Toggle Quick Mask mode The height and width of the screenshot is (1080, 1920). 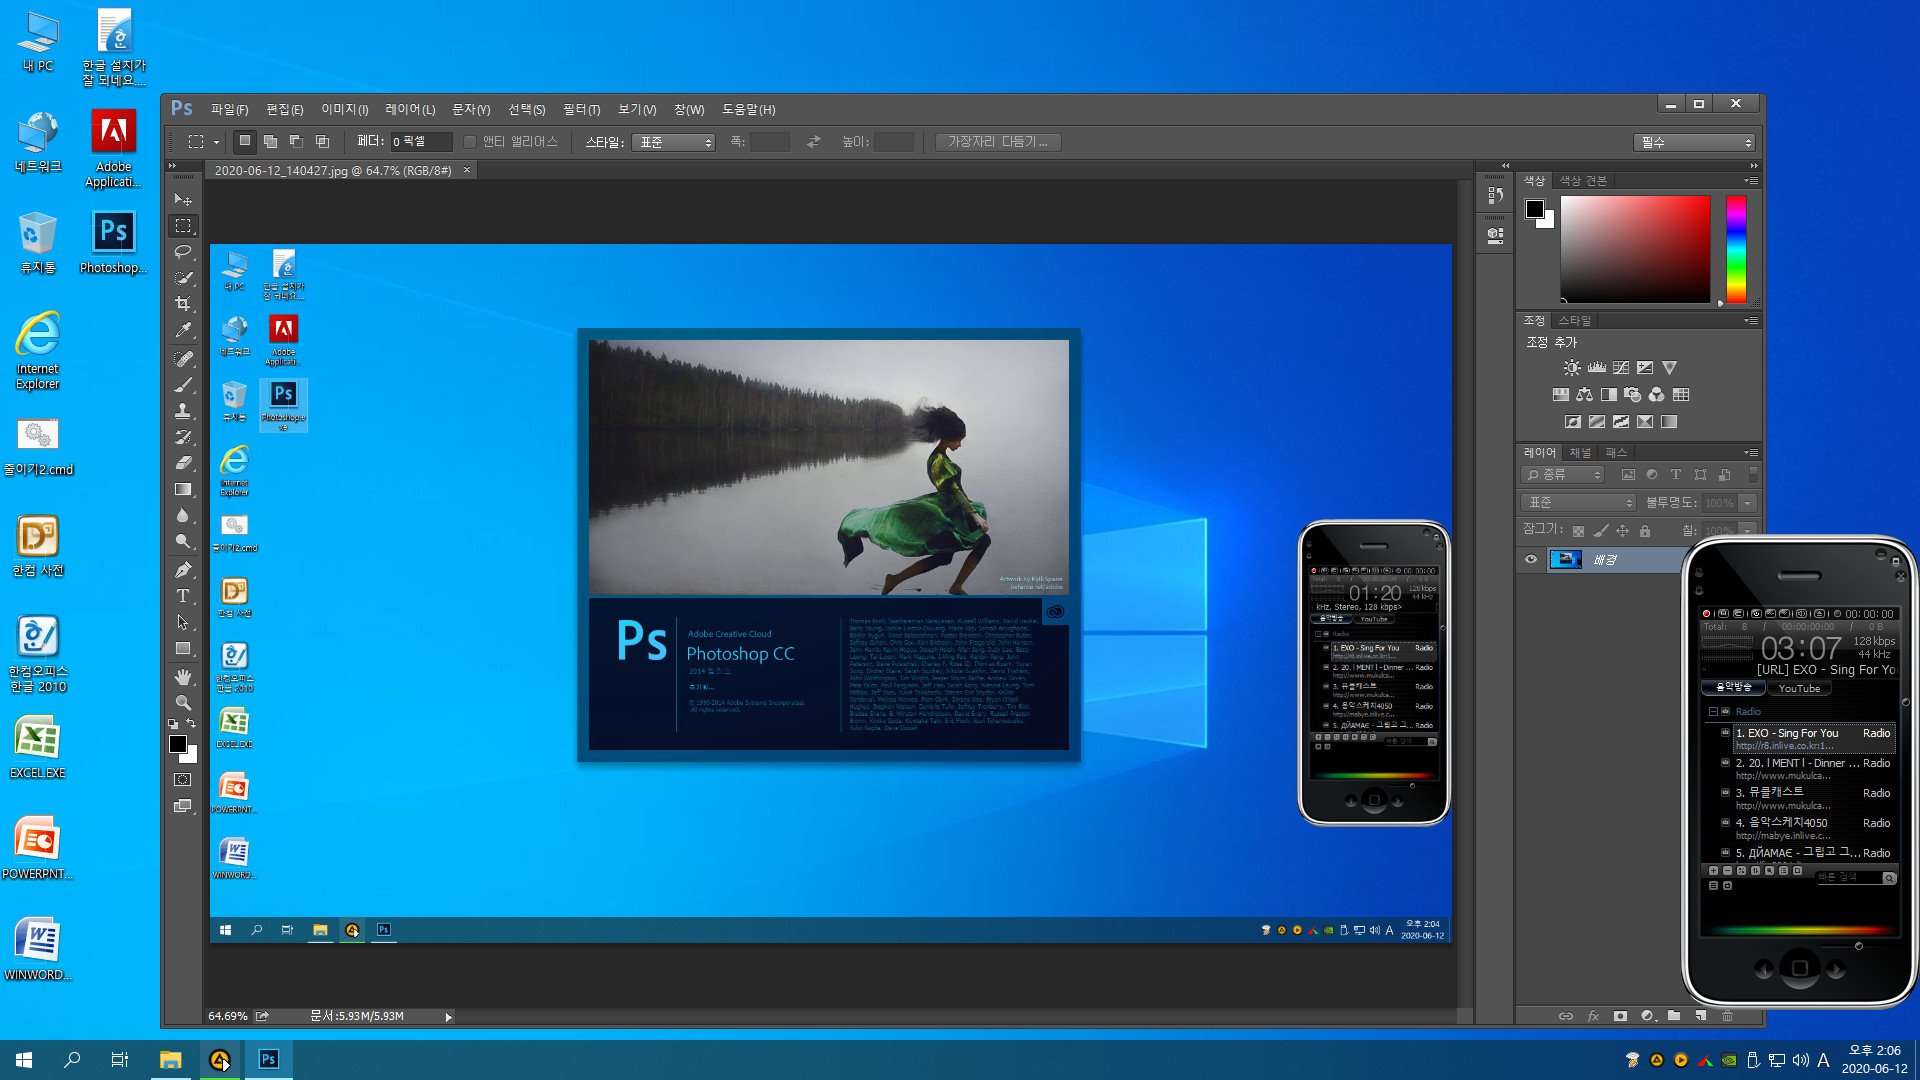(x=183, y=780)
